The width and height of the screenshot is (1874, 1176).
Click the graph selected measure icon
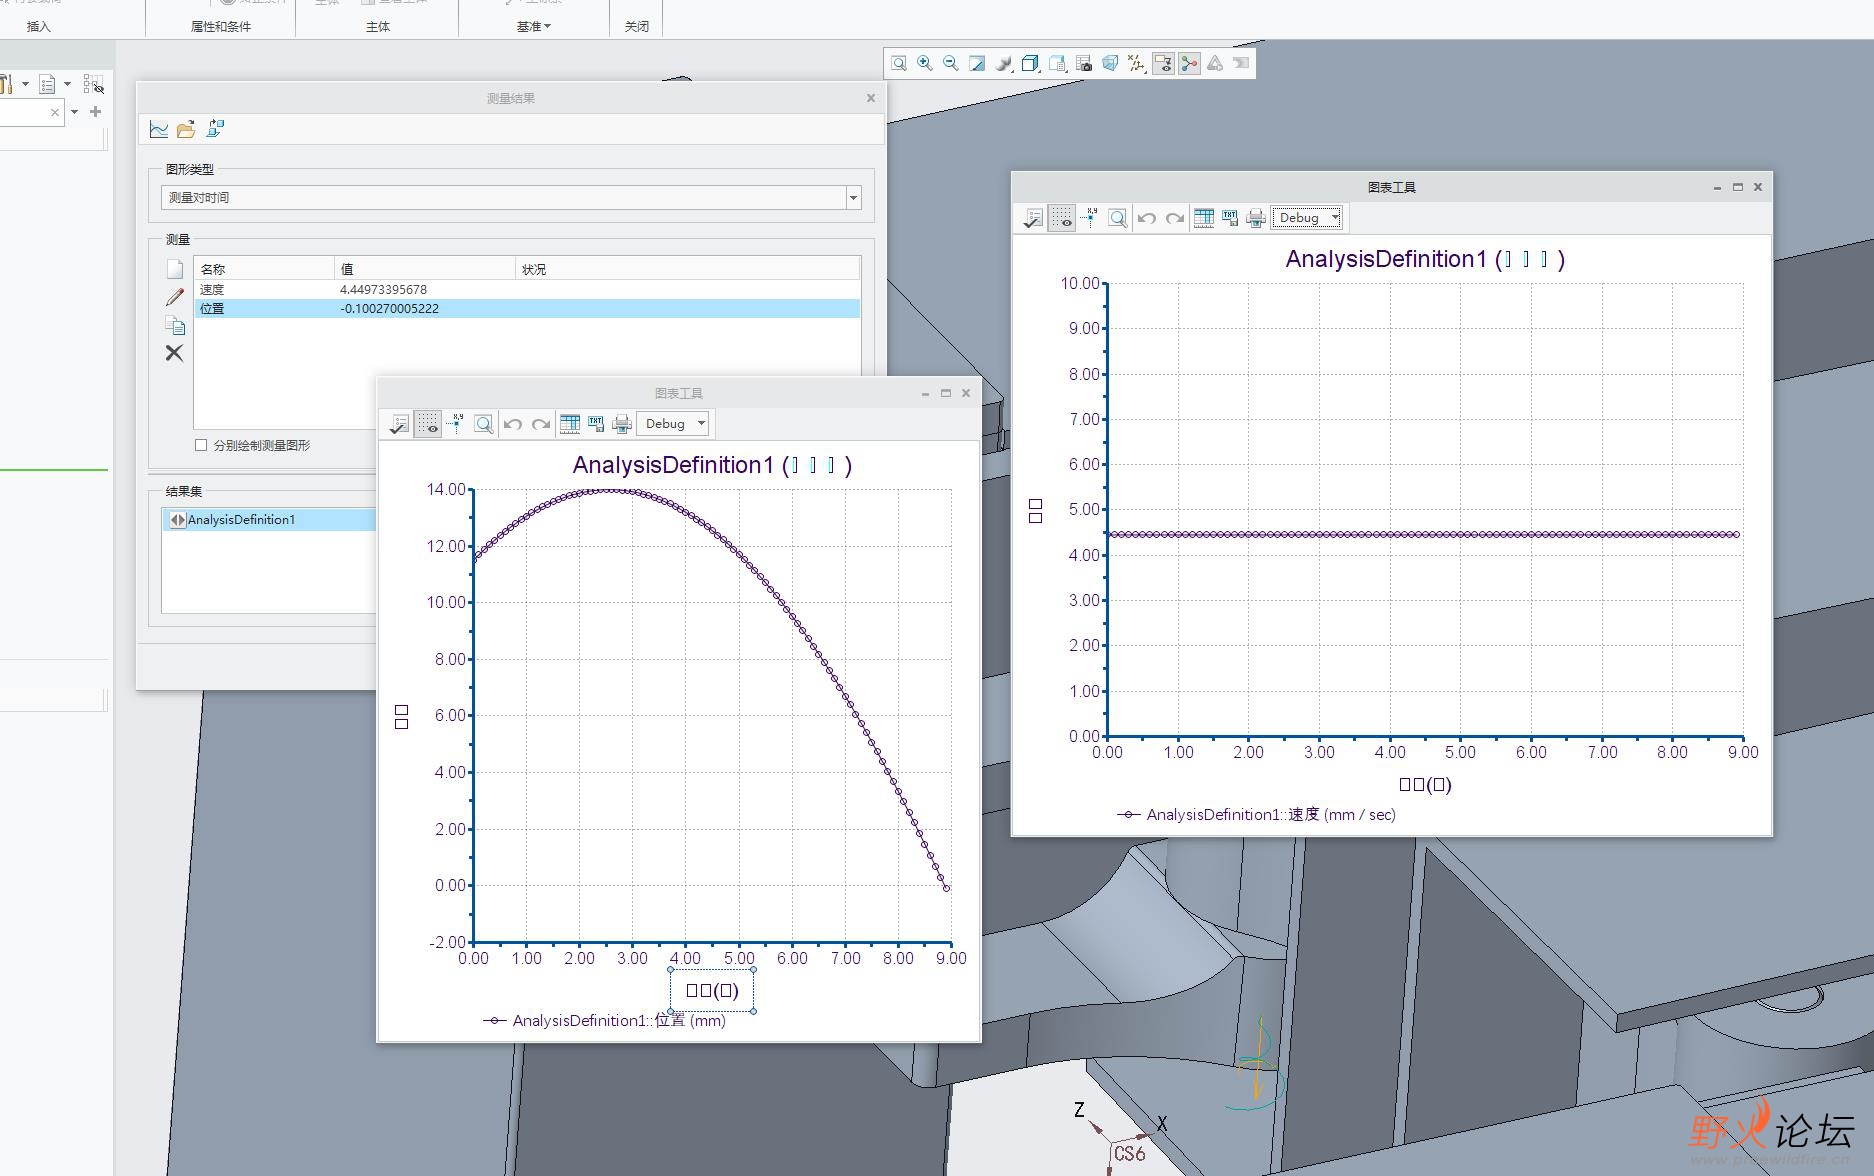159,129
